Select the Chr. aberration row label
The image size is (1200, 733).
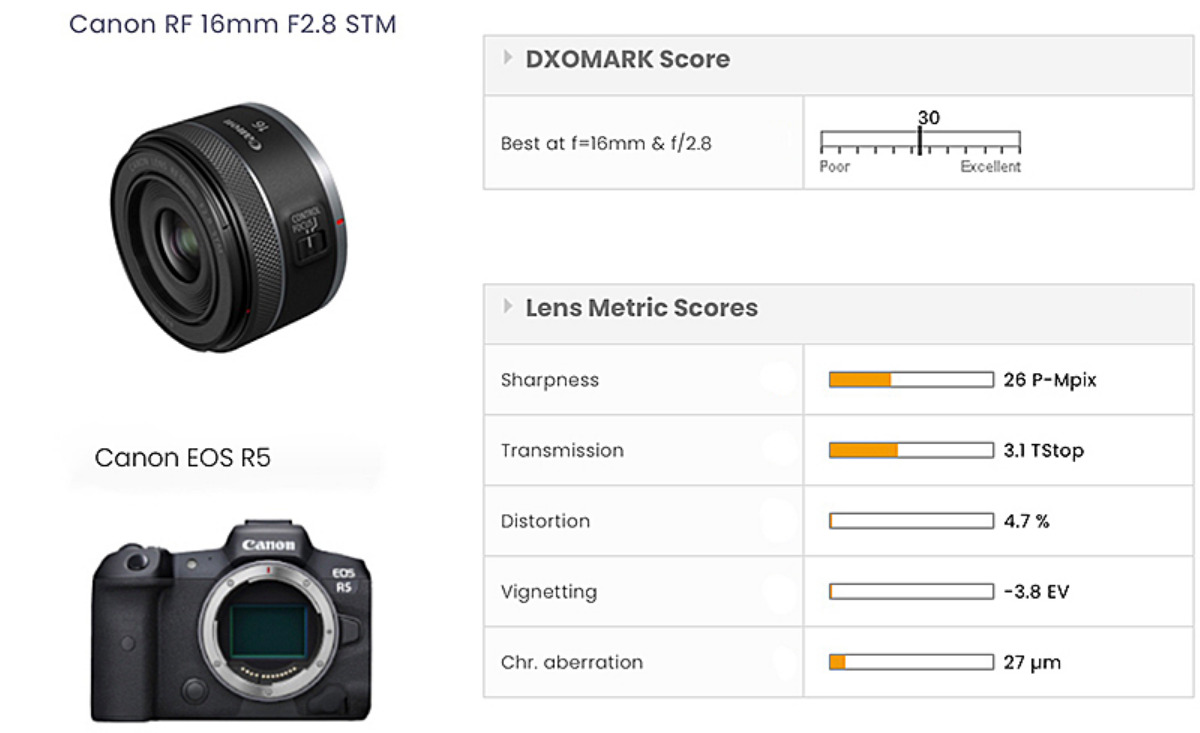(x=571, y=662)
